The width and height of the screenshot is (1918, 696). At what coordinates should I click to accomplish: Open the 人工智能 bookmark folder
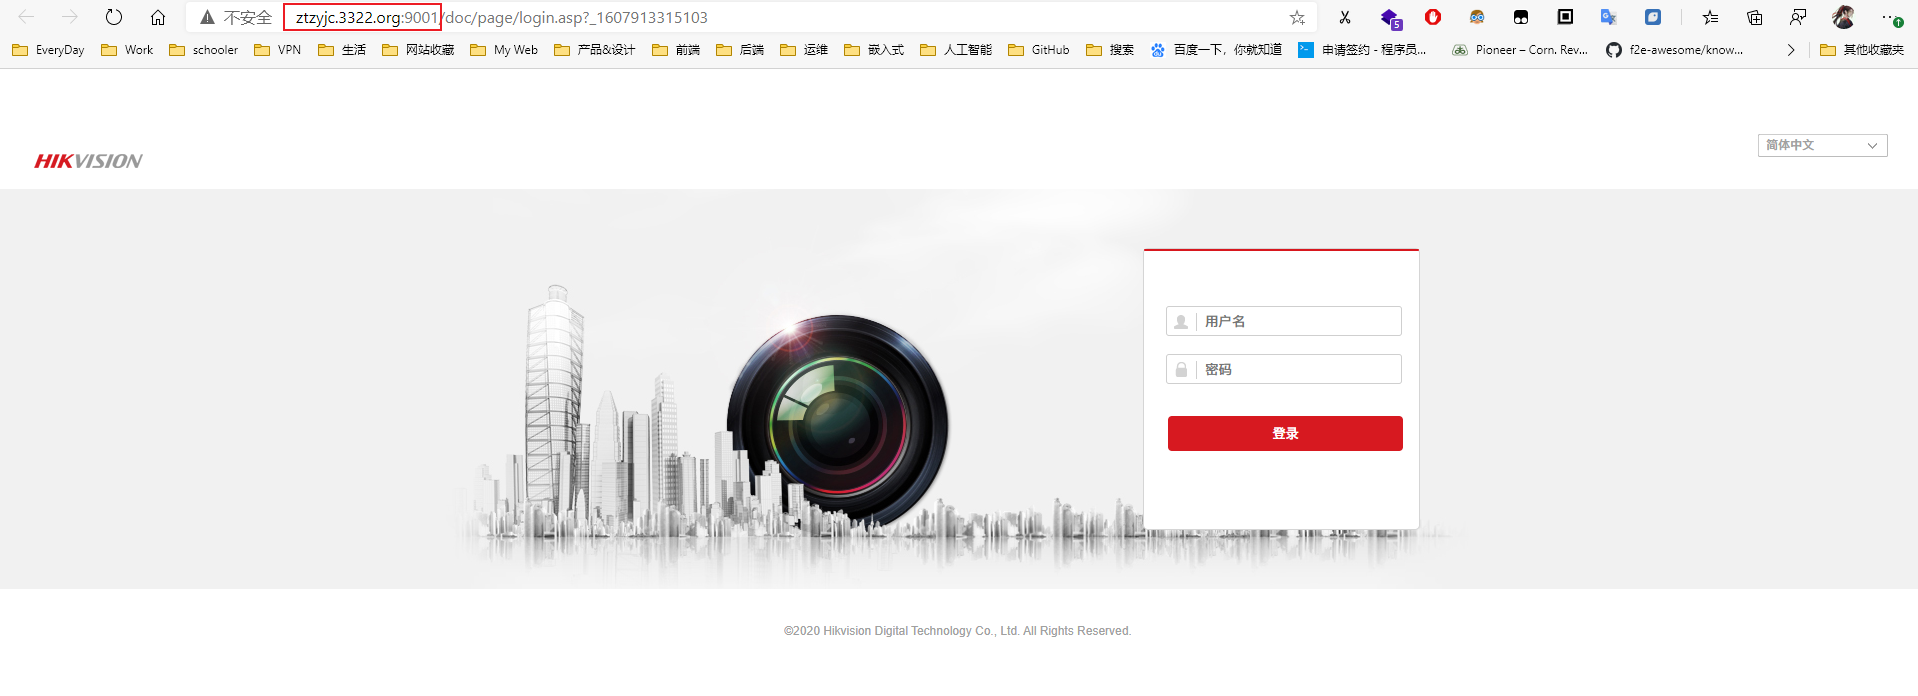tap(956, 50)
